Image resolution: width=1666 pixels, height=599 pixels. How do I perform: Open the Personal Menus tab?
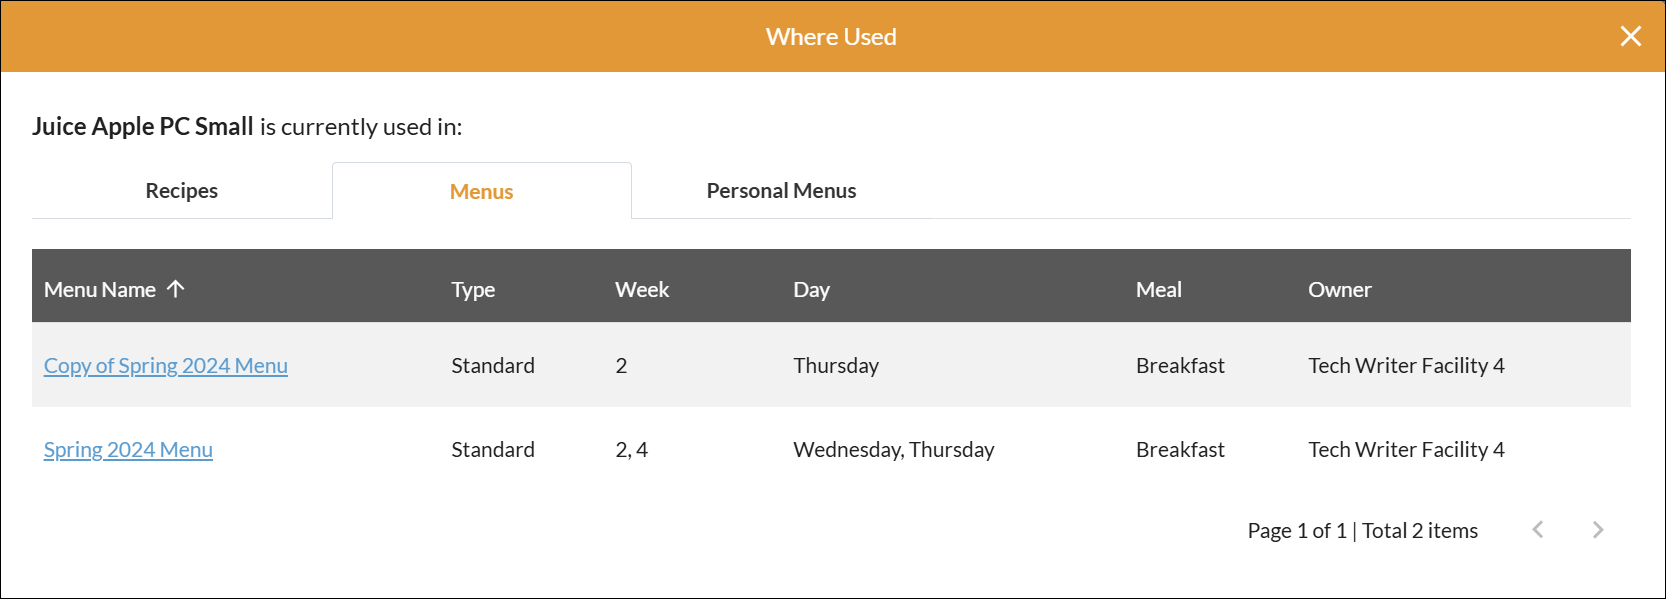coord(781,191)
